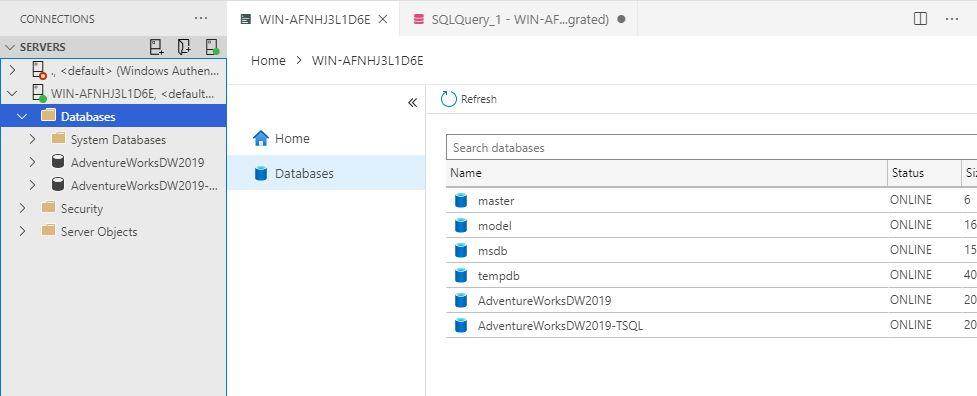Select AdventureWorksDW2019-TSQL name in database table

coord(560,325)
